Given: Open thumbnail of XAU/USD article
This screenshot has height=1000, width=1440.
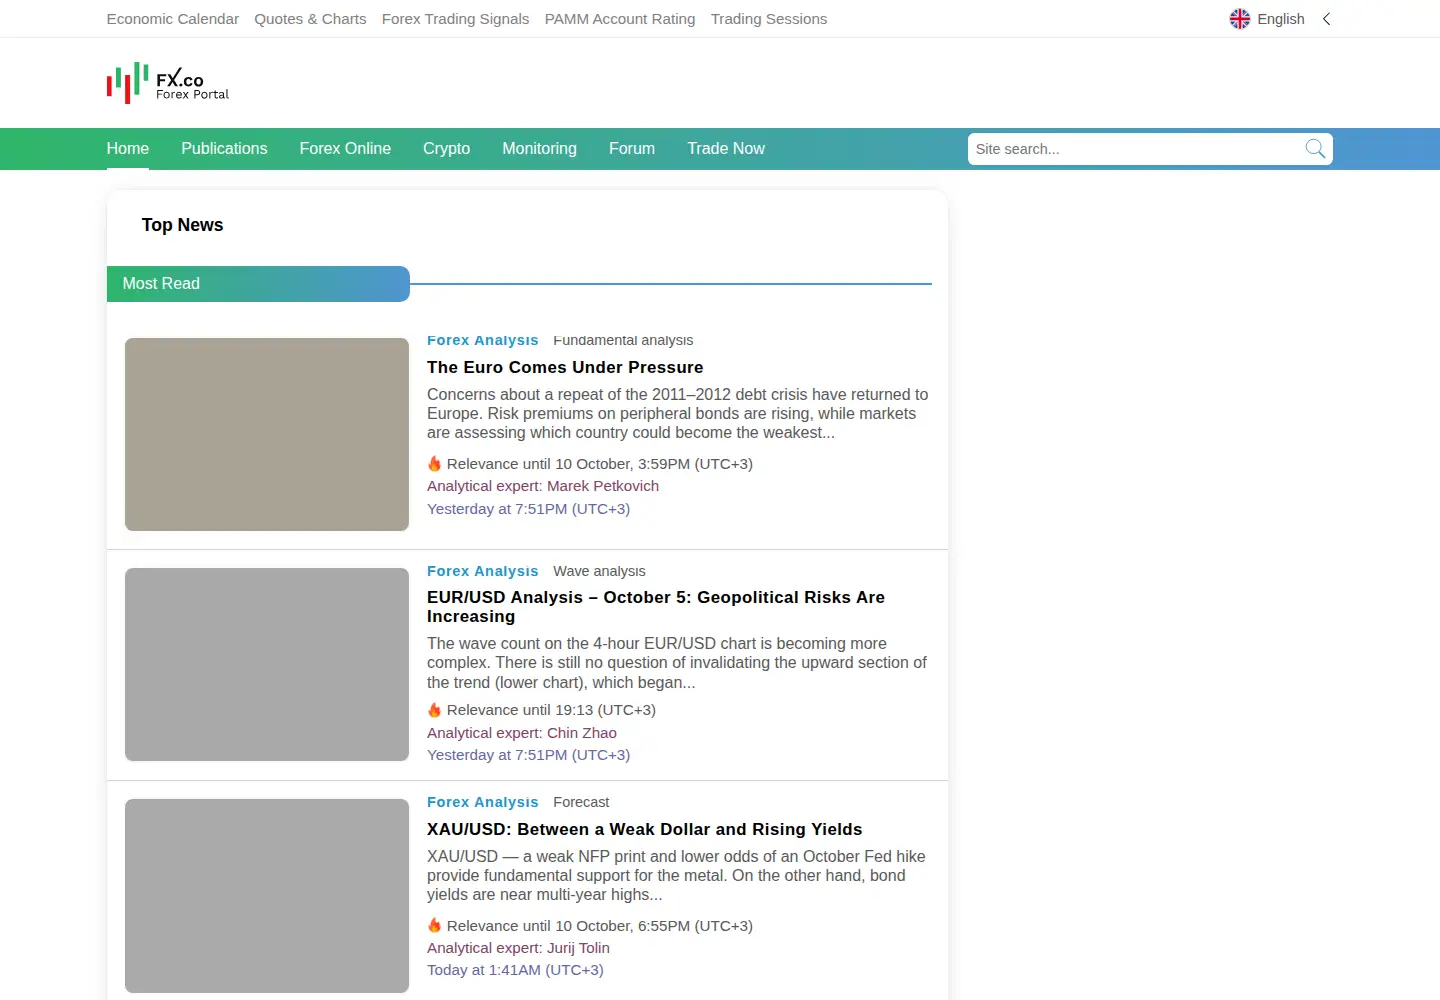Looking at the screenshot, I should [x=267, y=895].
